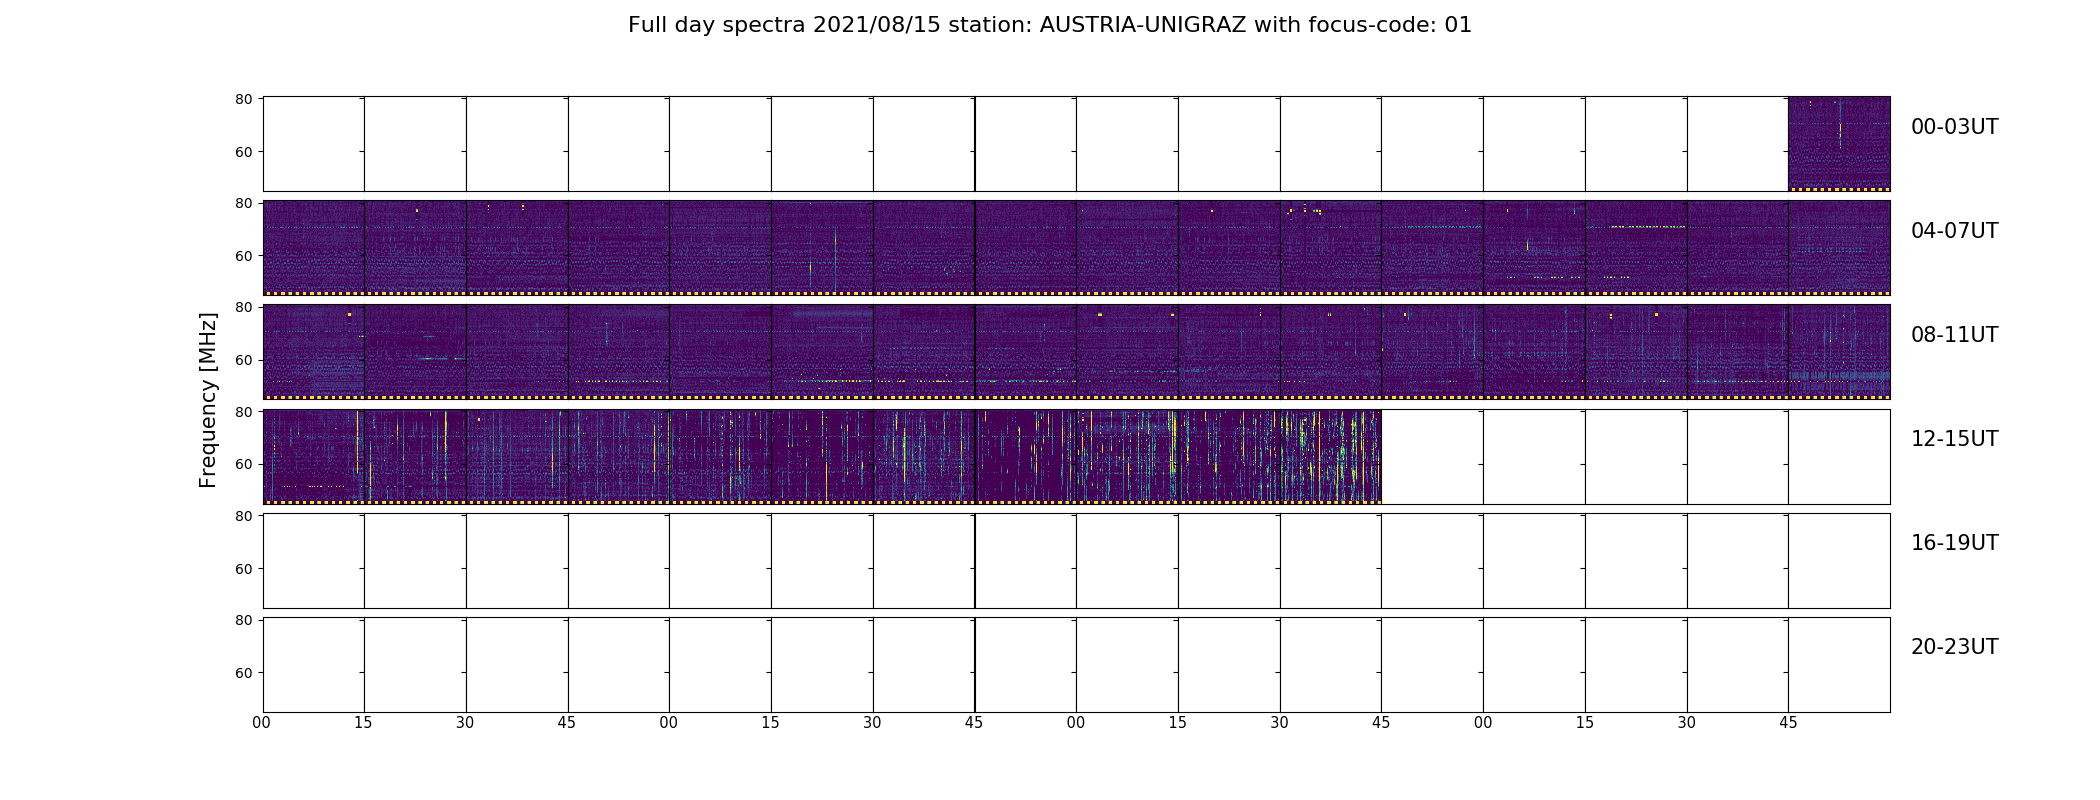Click the '80' frequency tick of the 04-07UT row
Viewport: 2100px width, 800px height.
tap(243, 203)
